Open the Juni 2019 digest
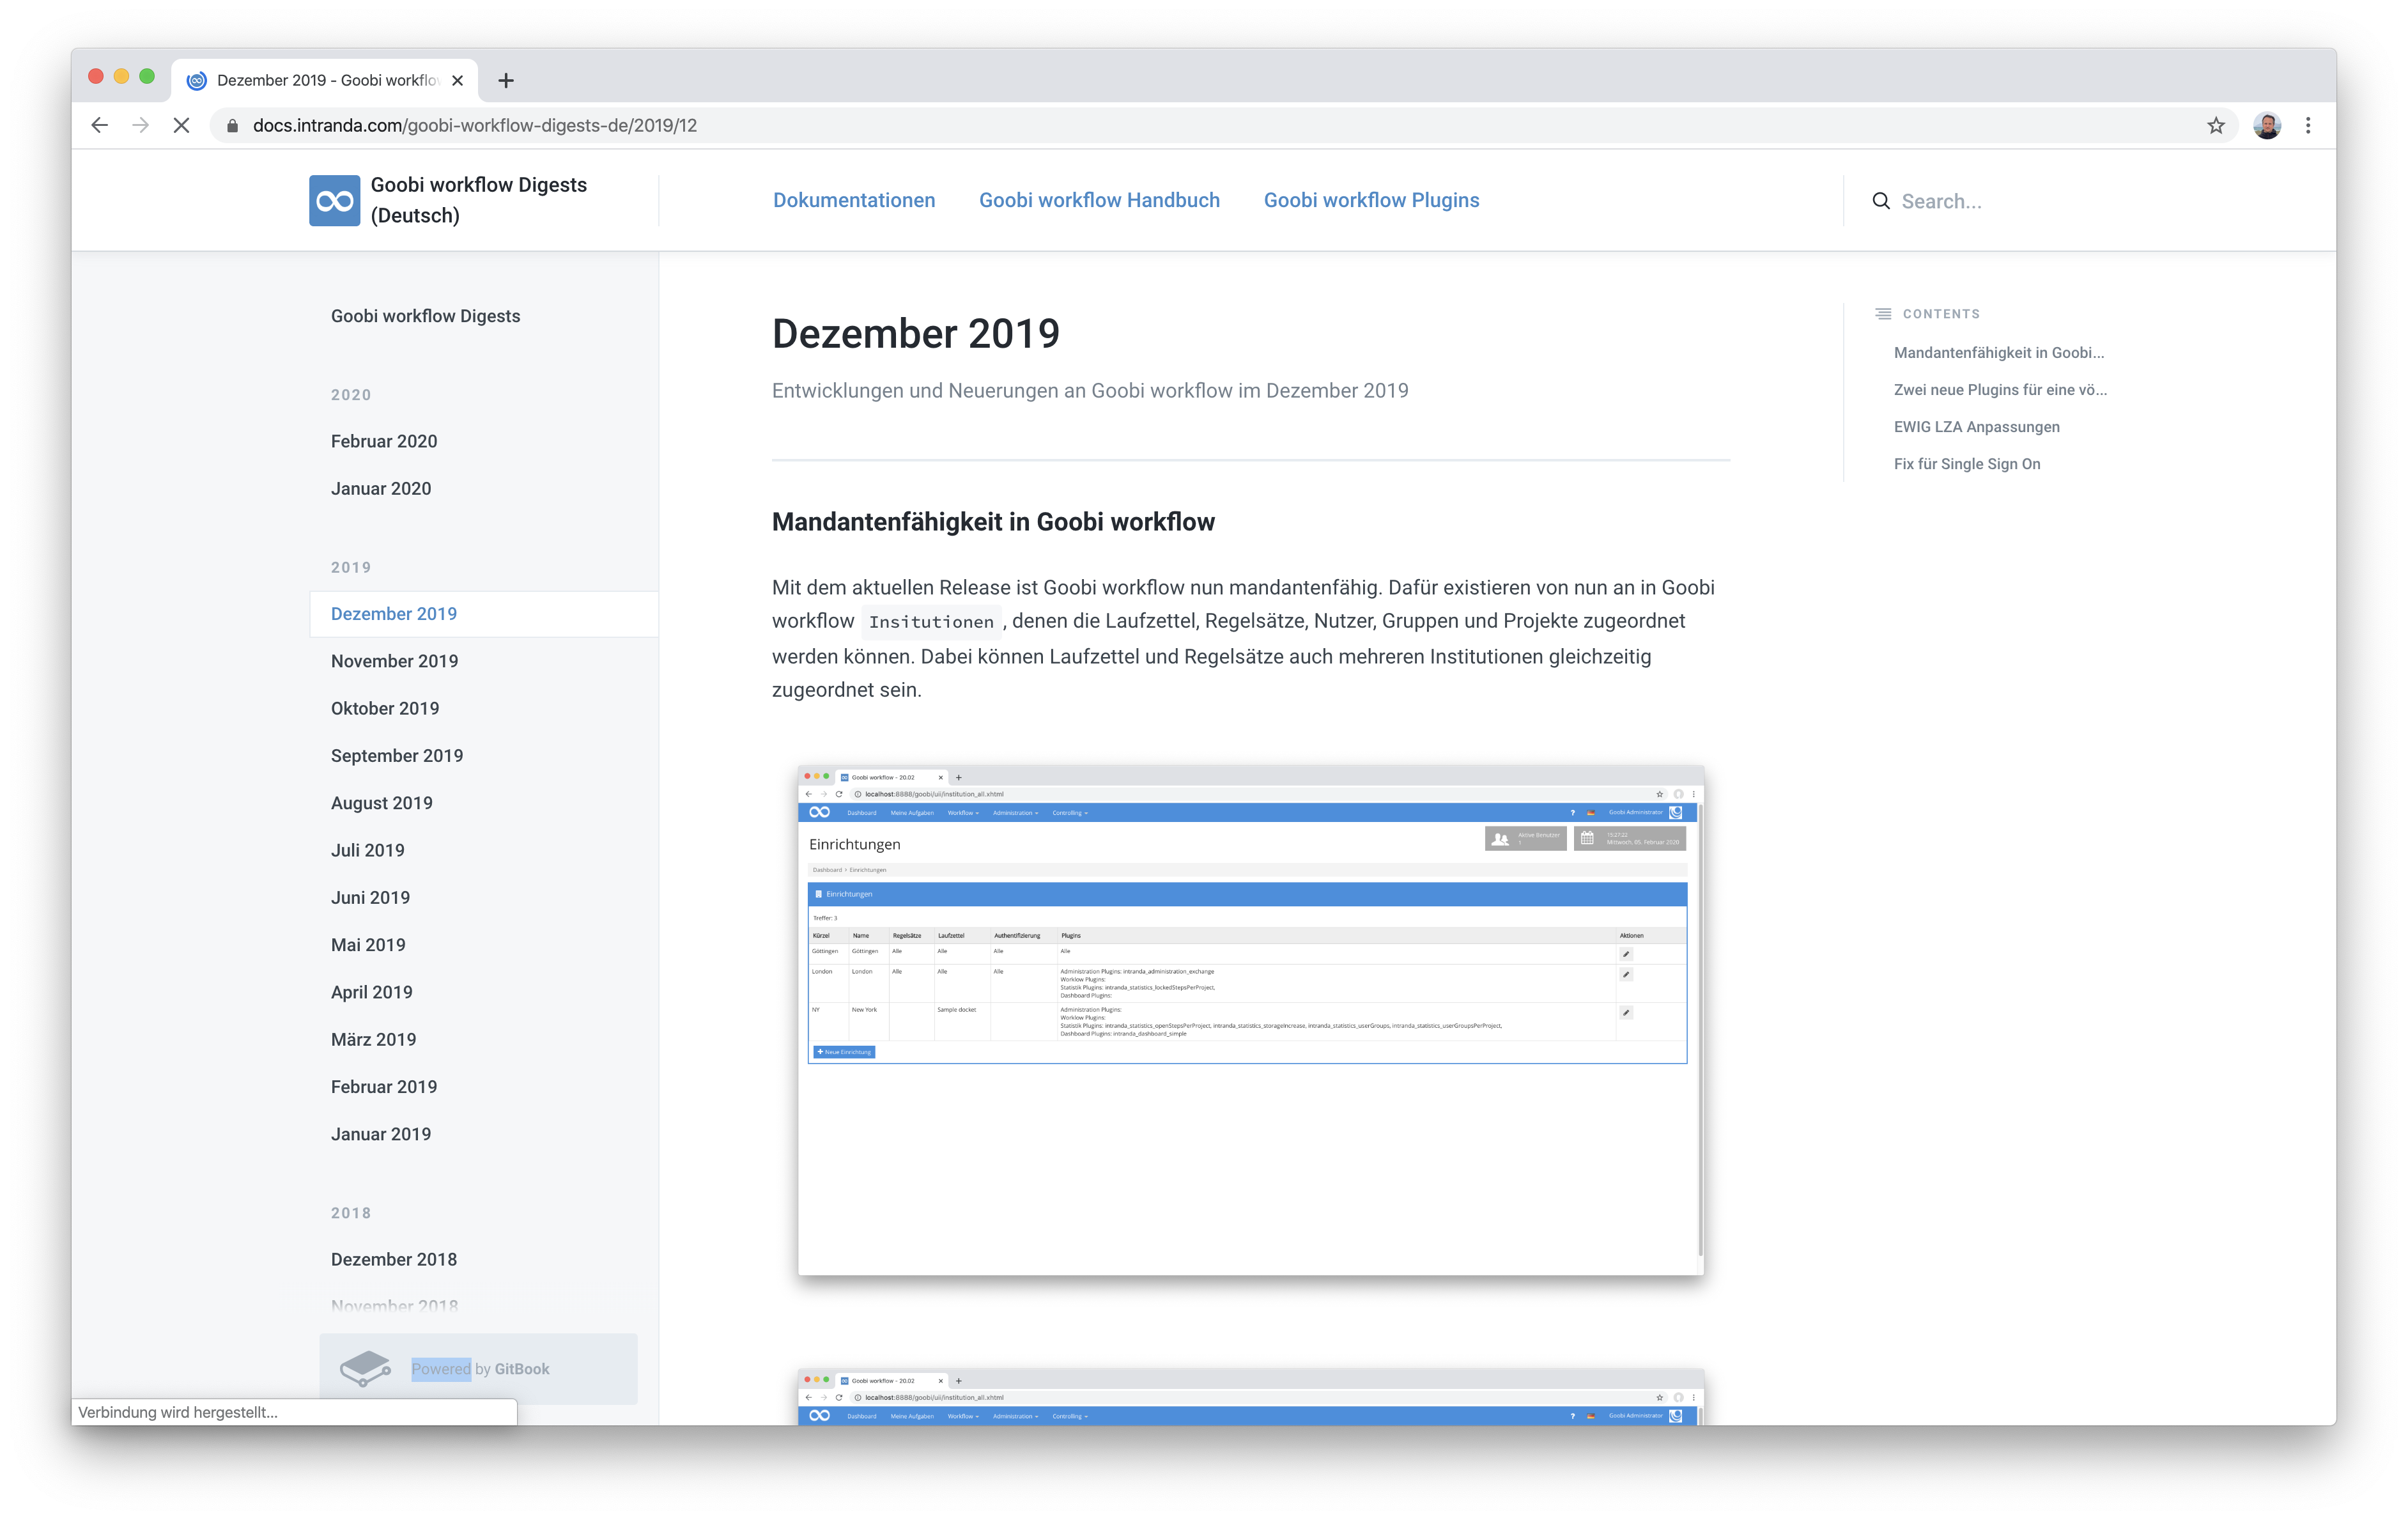Screen dimensions: 2408x1520 370,897
